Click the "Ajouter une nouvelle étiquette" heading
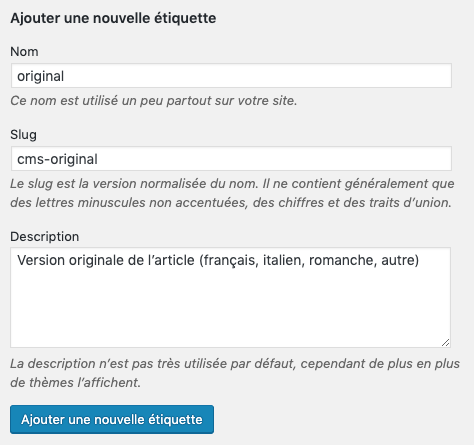 click(113, 18)
